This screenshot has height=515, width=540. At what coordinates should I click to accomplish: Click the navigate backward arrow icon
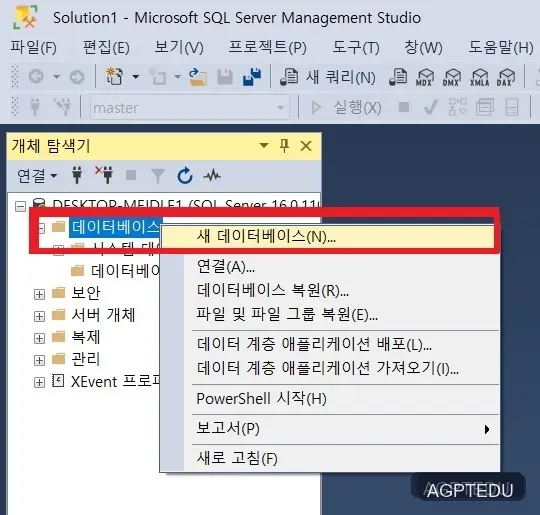(36, 76)
